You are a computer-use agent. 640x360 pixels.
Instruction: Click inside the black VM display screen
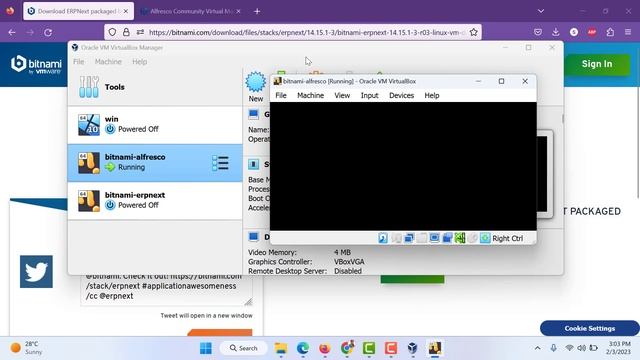[x=403, y=166]
